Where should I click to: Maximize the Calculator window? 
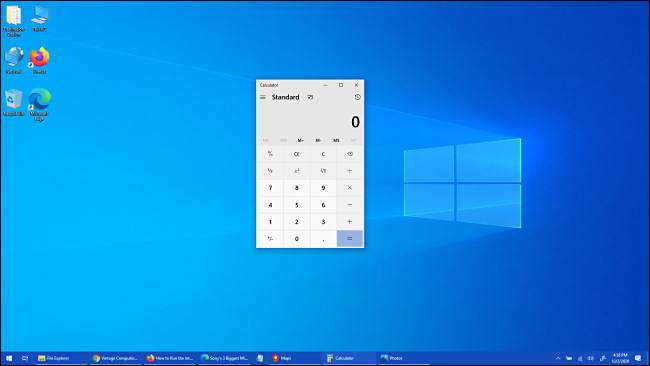(341, 85)
